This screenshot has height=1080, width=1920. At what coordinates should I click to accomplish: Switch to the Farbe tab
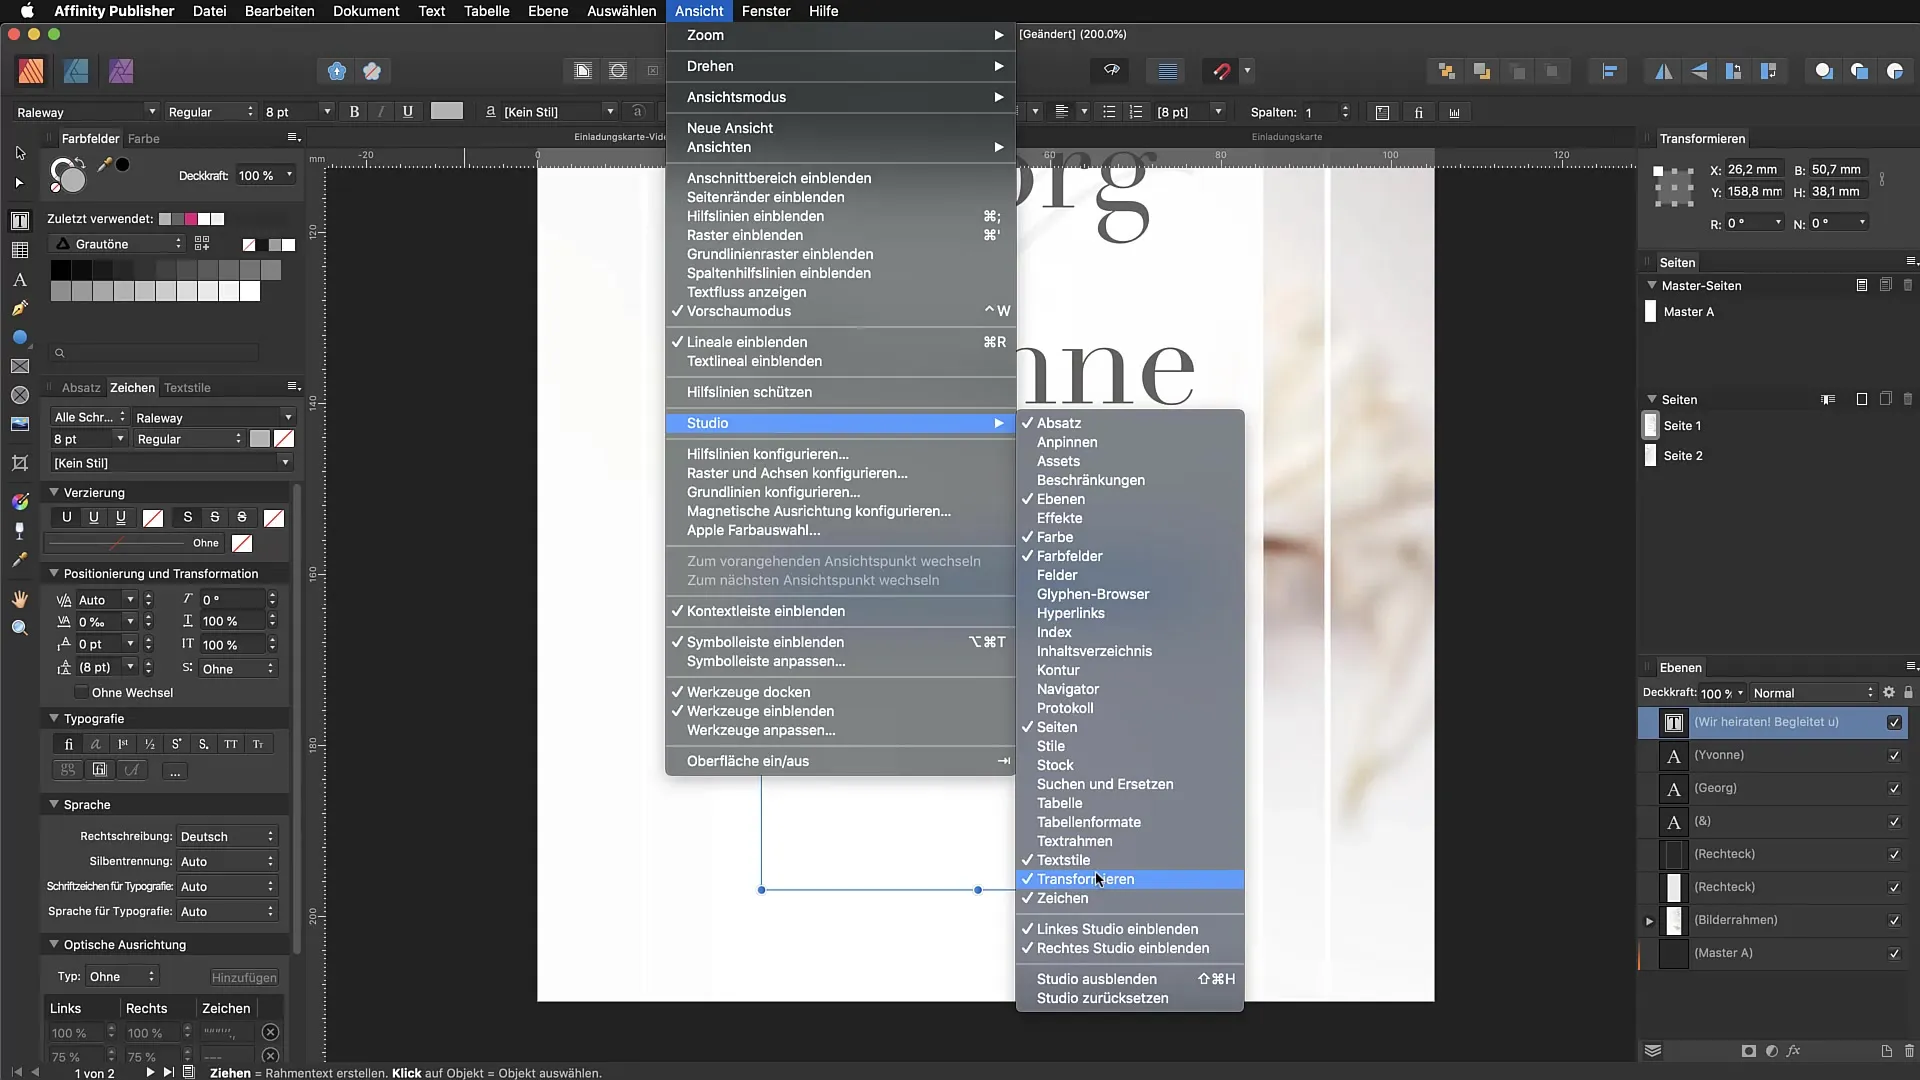tap(143, 138)
